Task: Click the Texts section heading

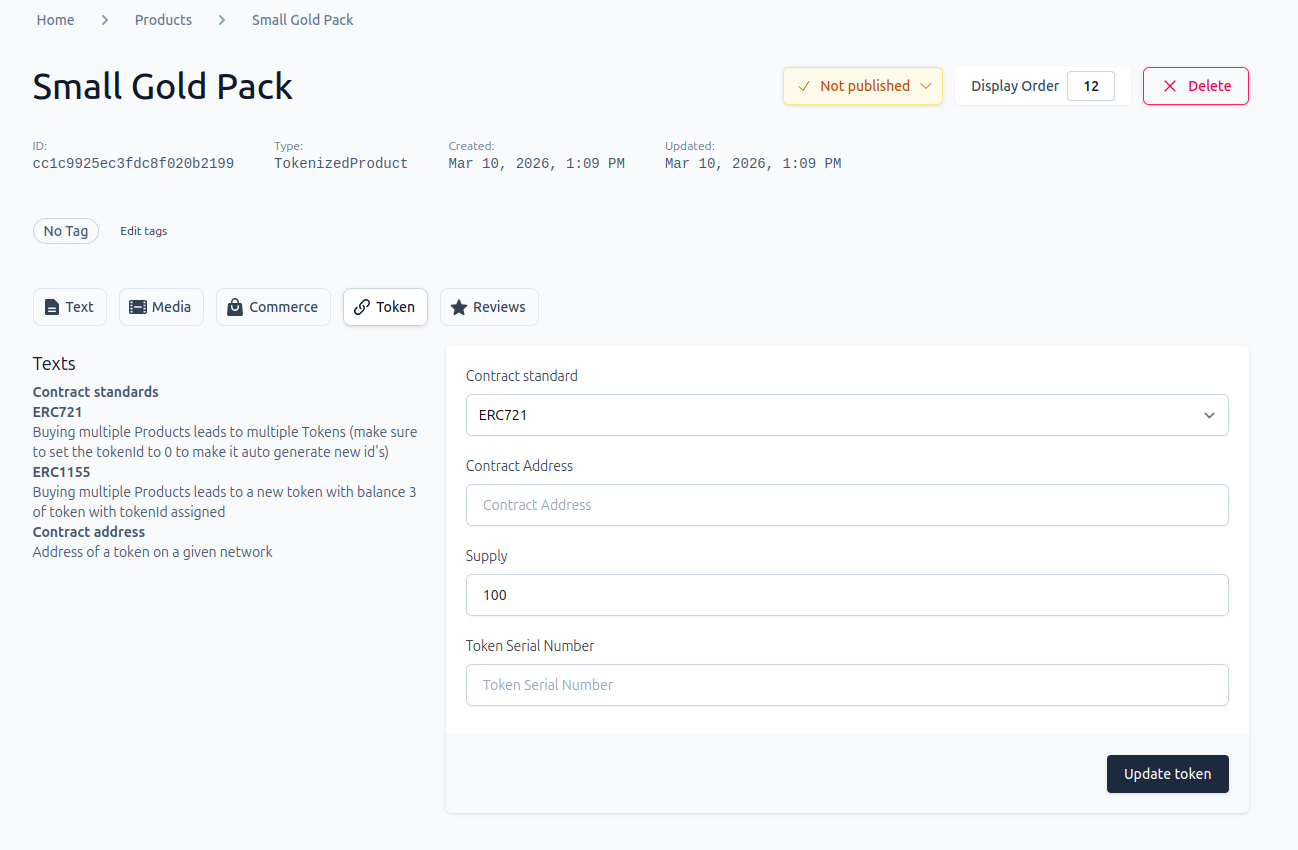Action: coord(54,363)
